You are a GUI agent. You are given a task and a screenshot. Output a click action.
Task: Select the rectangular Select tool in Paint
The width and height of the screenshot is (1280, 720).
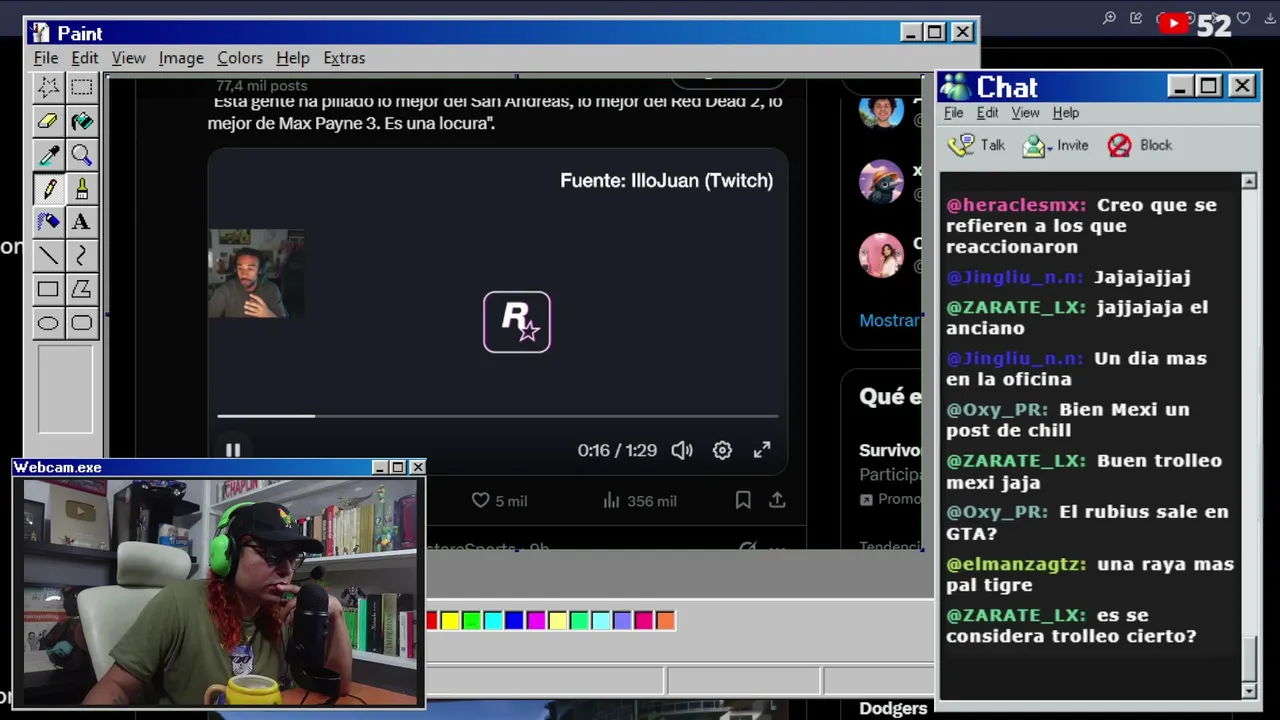(82, 87)
